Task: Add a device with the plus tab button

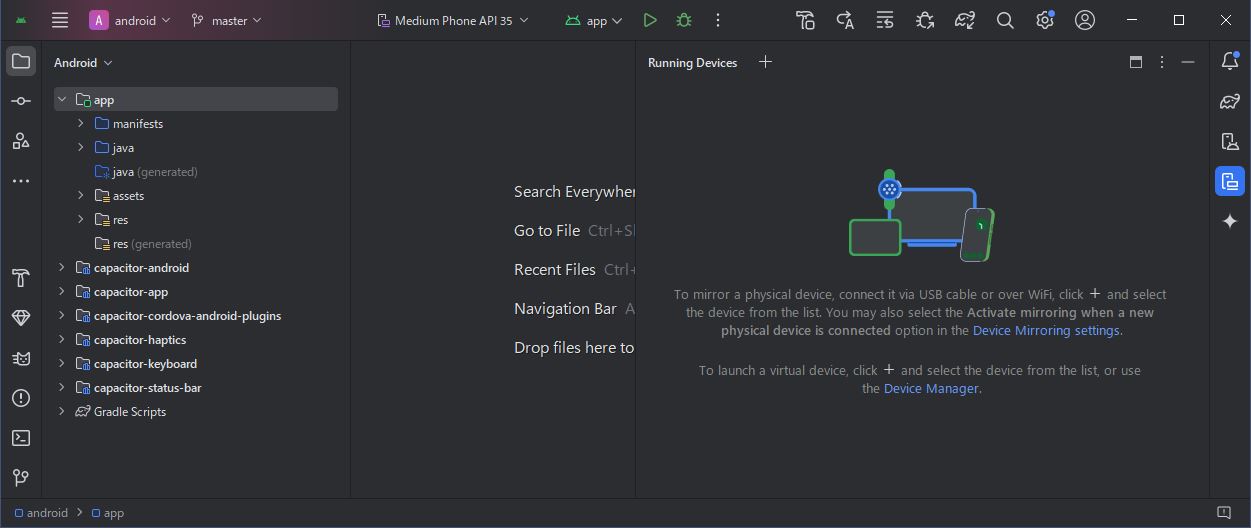Action: point(765,62)
